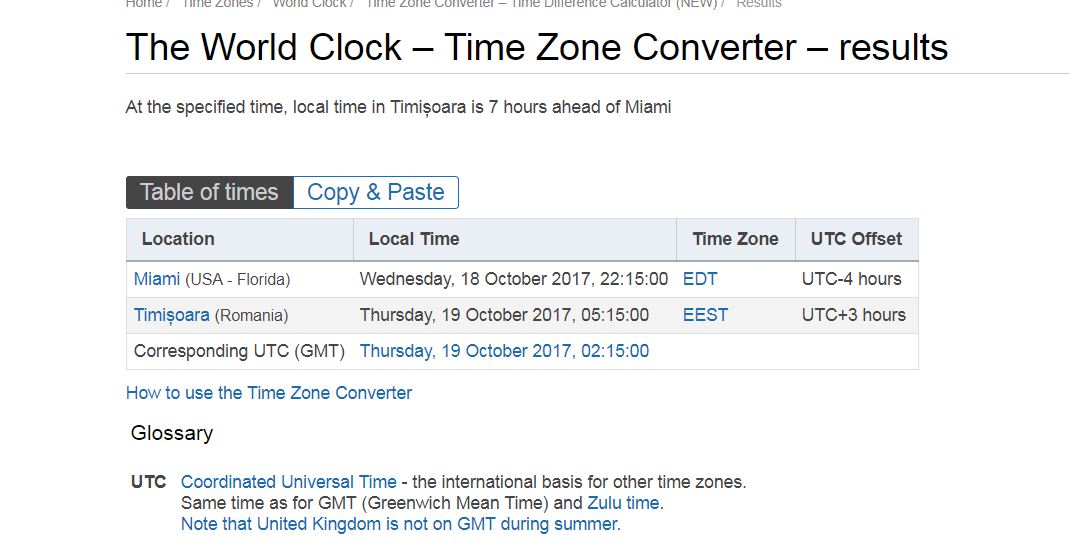Select the Local Time column header
Image resolution: width=1070 pixels, height=554 pixels.
pos(414,239)
